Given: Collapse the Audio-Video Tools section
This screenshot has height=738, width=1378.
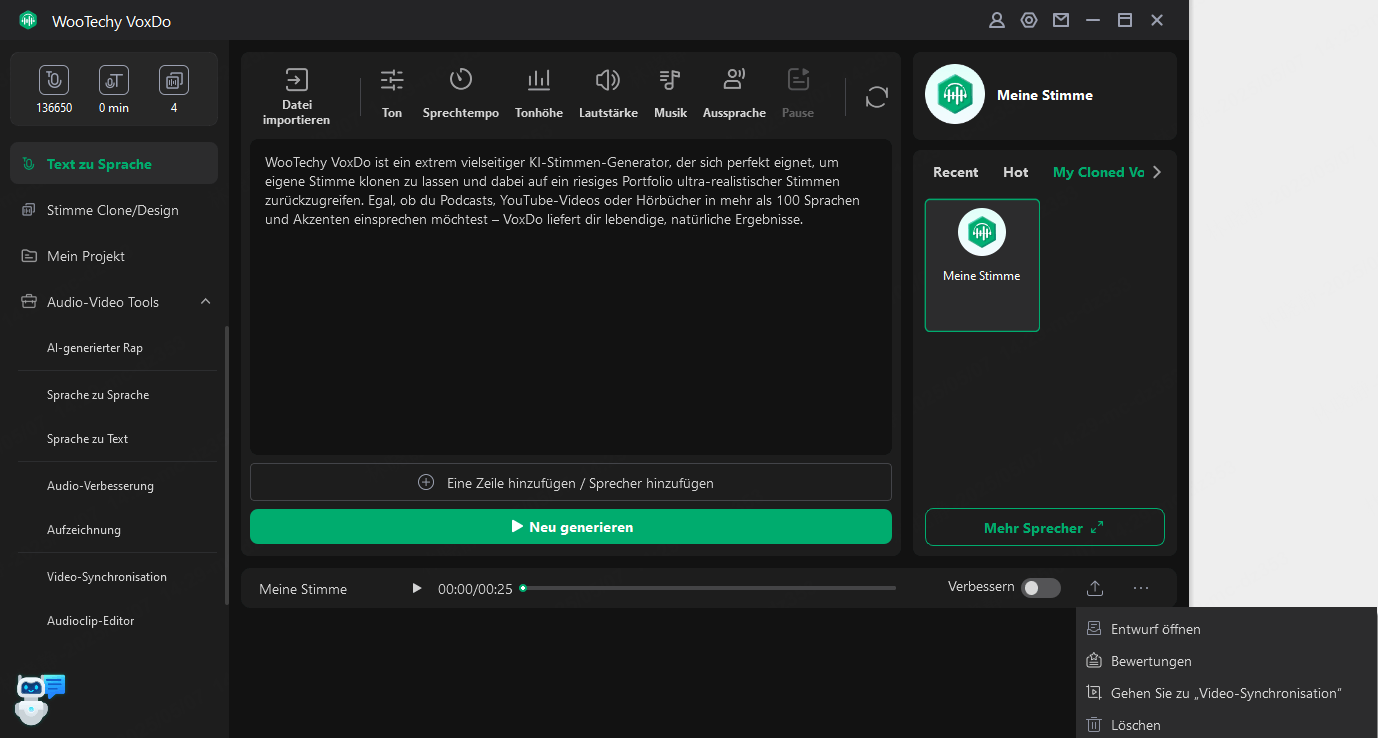Looking at the screenshot, I should 206,302.
